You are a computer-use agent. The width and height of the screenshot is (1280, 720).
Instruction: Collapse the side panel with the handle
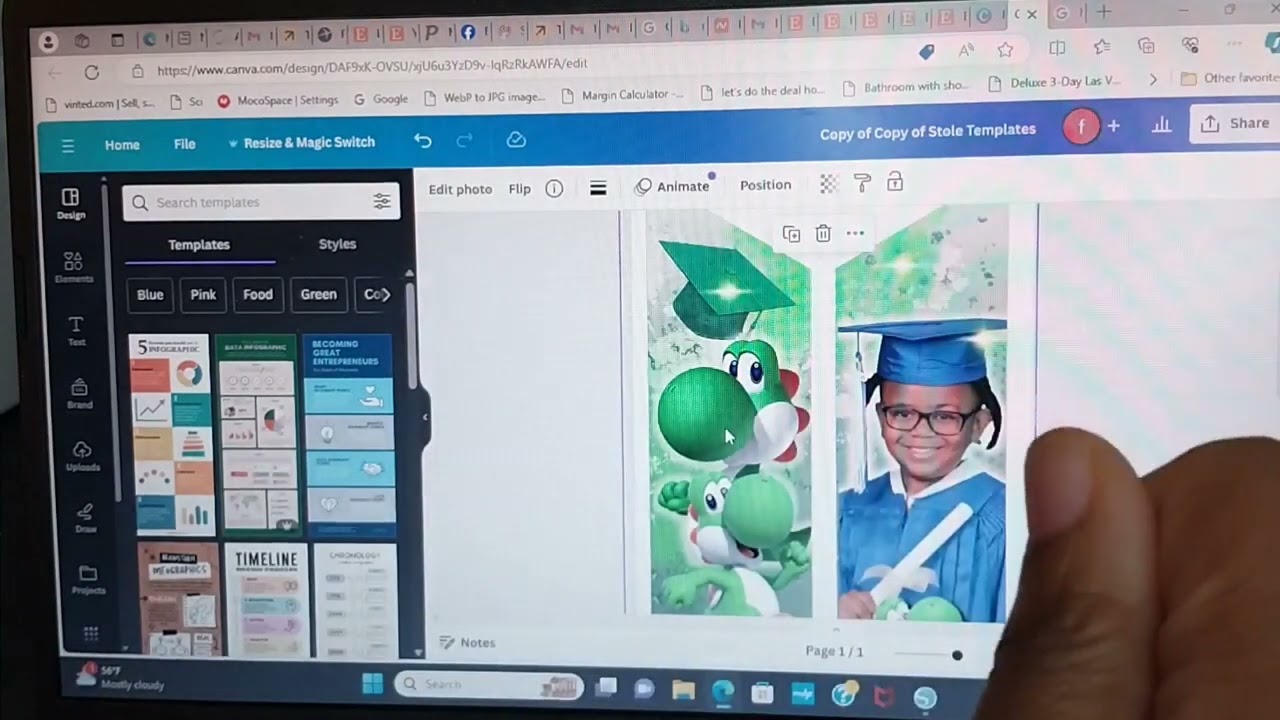424,417
